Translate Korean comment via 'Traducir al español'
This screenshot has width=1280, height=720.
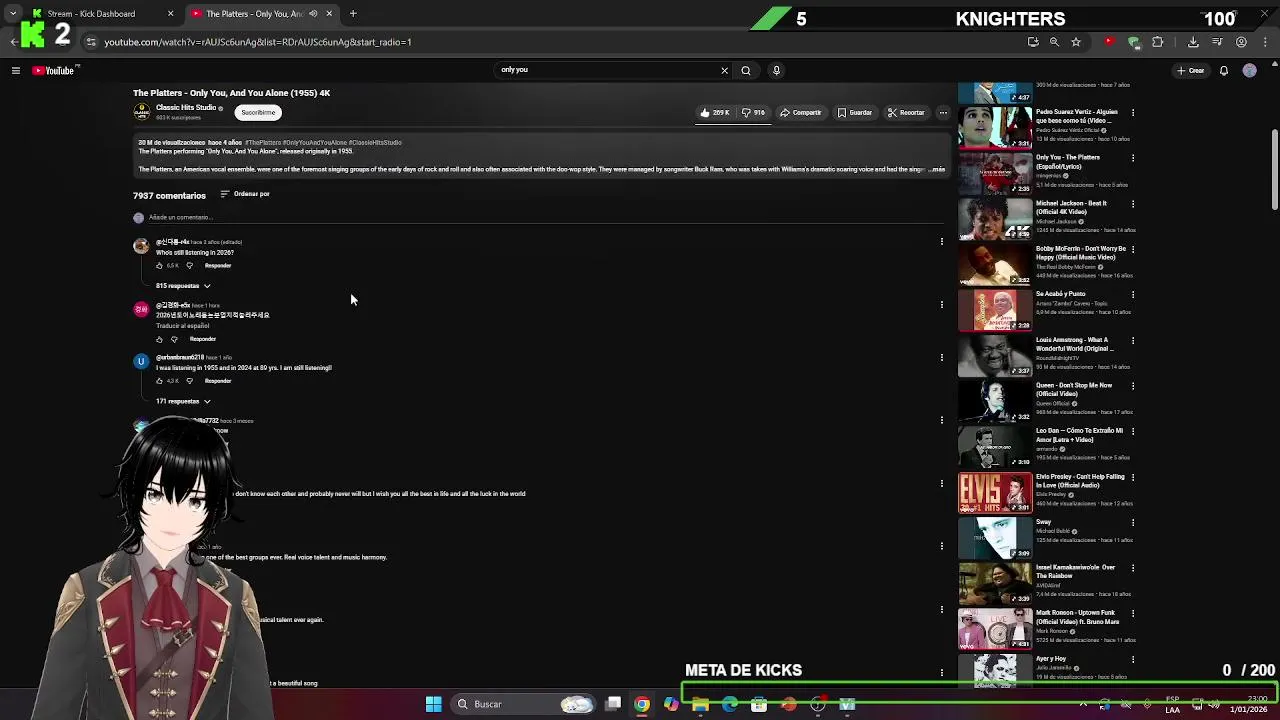[182, 326]
